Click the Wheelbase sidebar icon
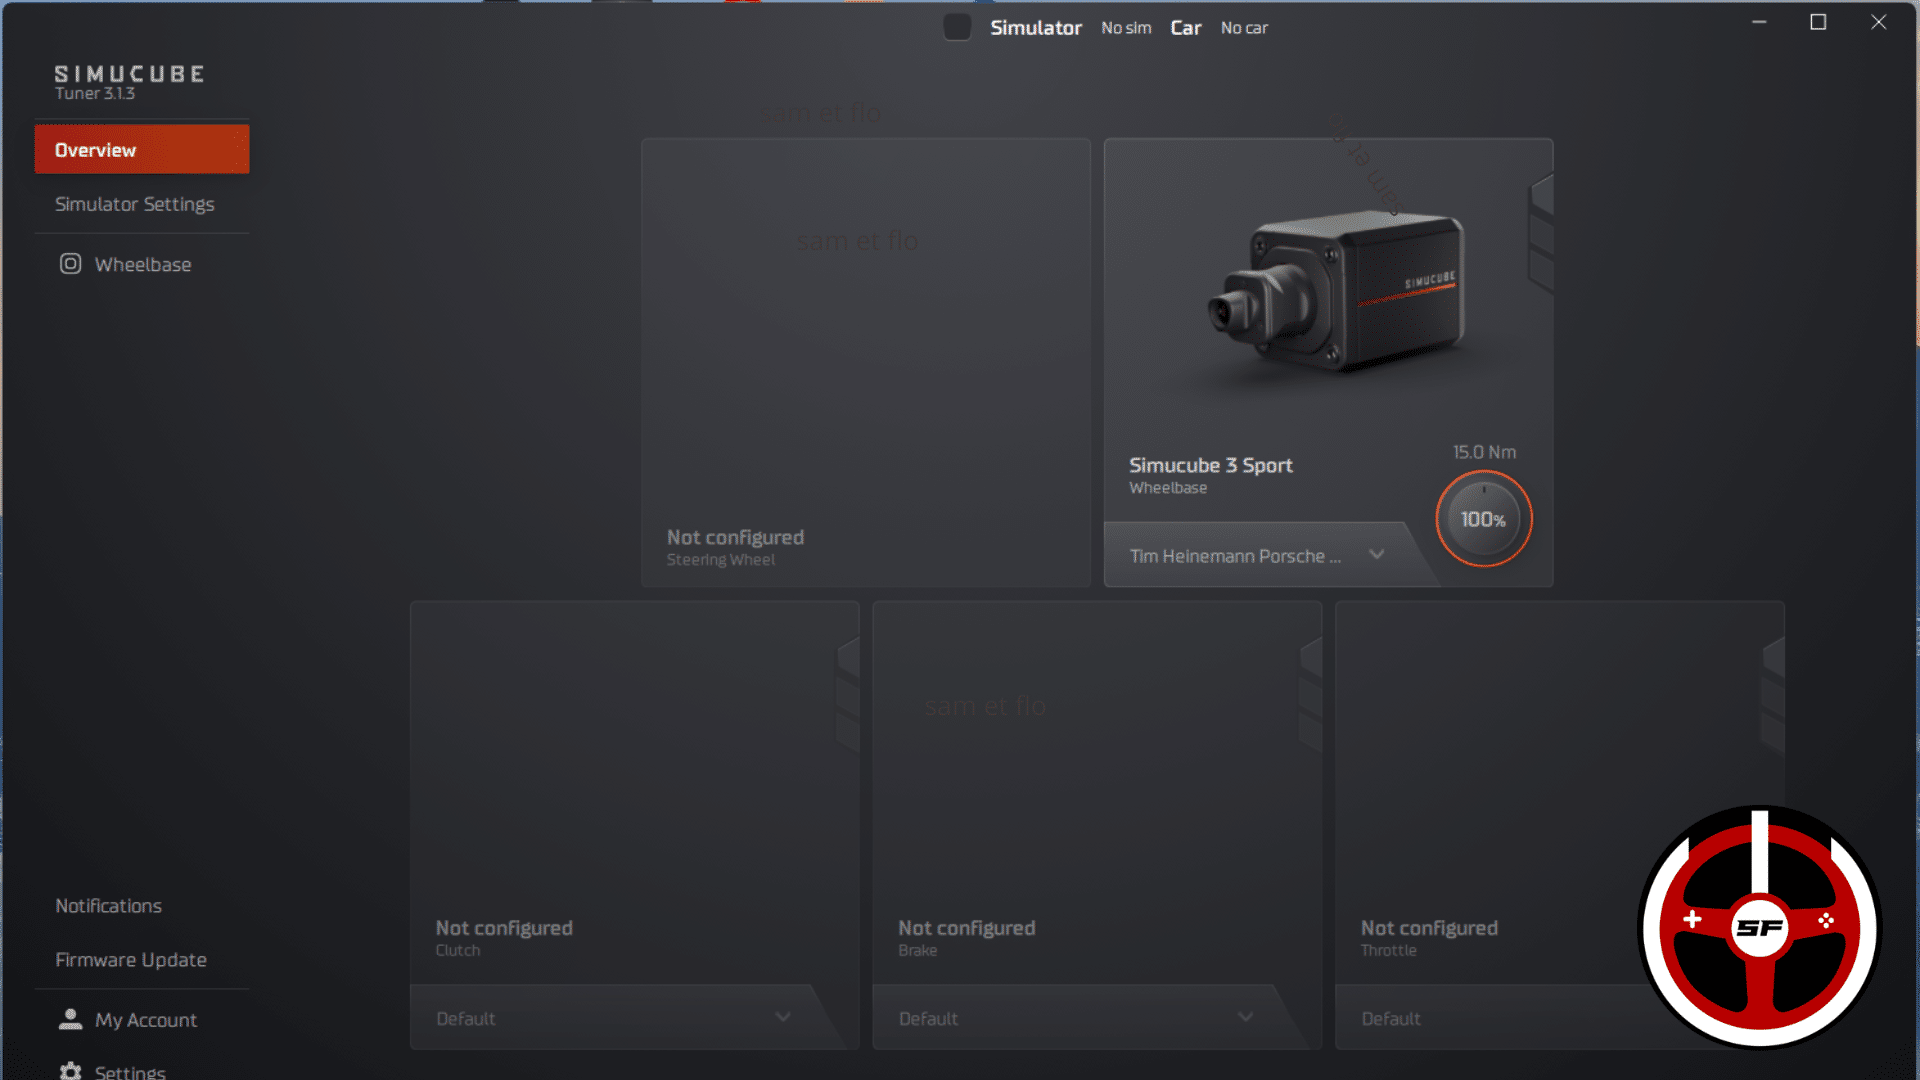The width and height of the screenshot is (1920, 1080). click(x=70, y=264)
